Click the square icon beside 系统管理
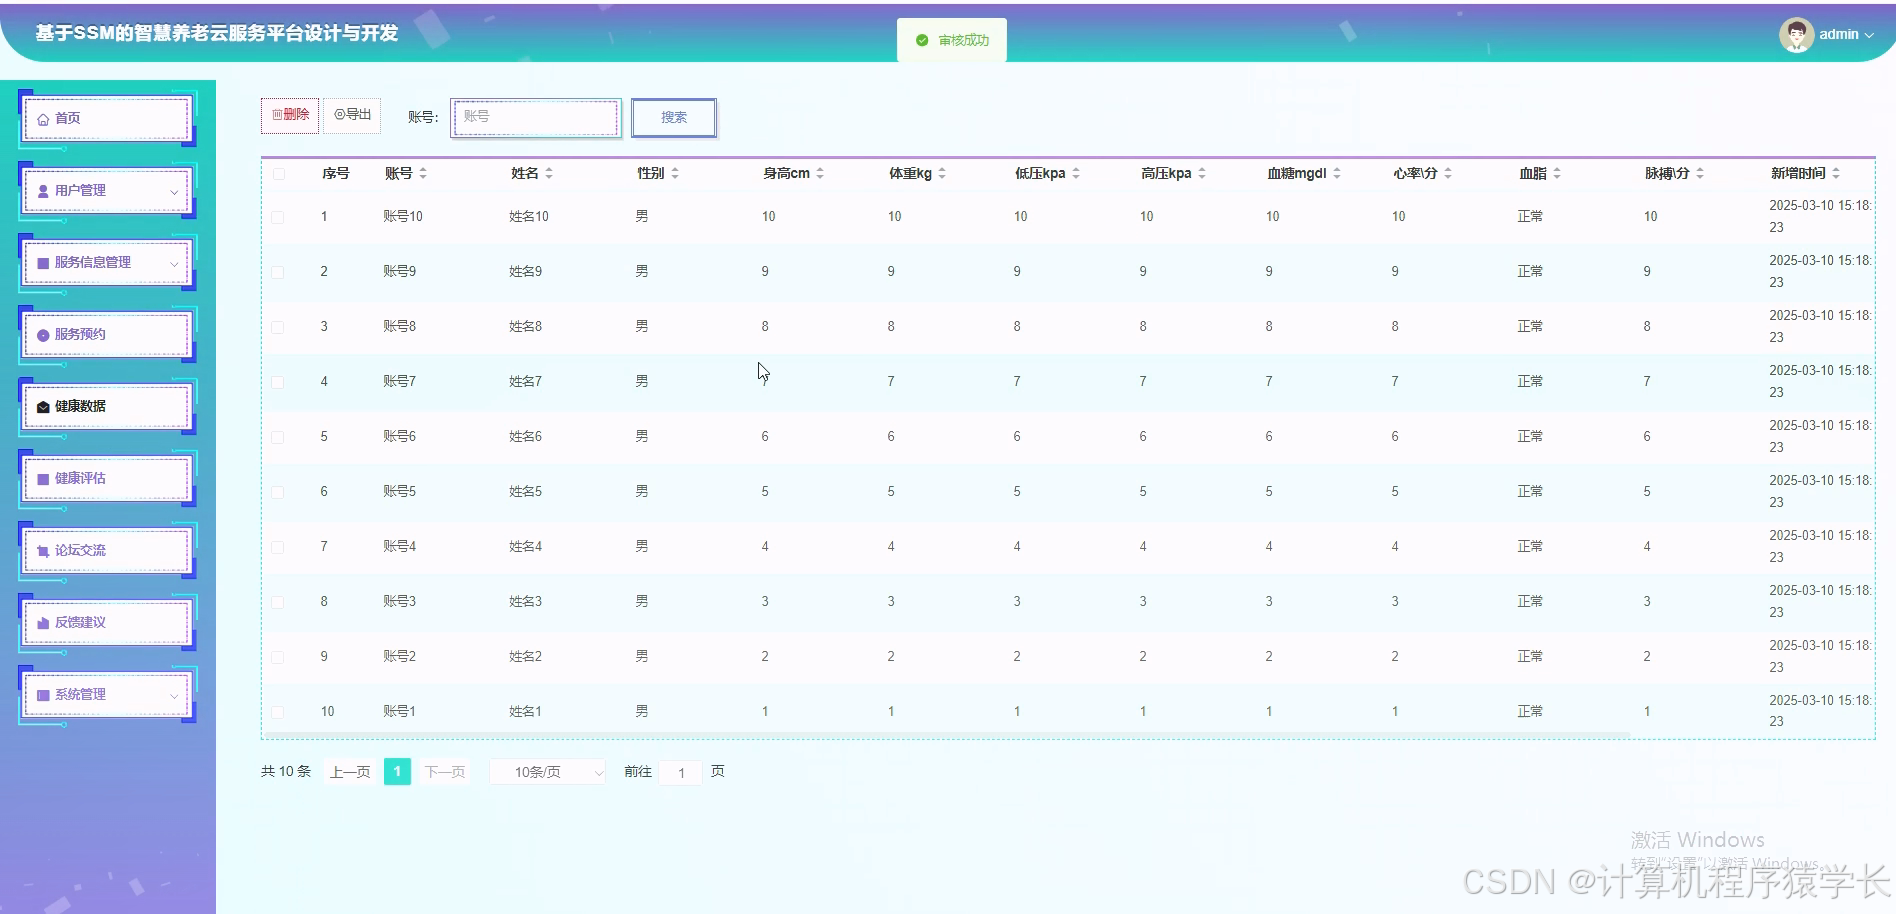This screenshot has width=1896, height=914. pyautogui.click(x=43, y=695)
